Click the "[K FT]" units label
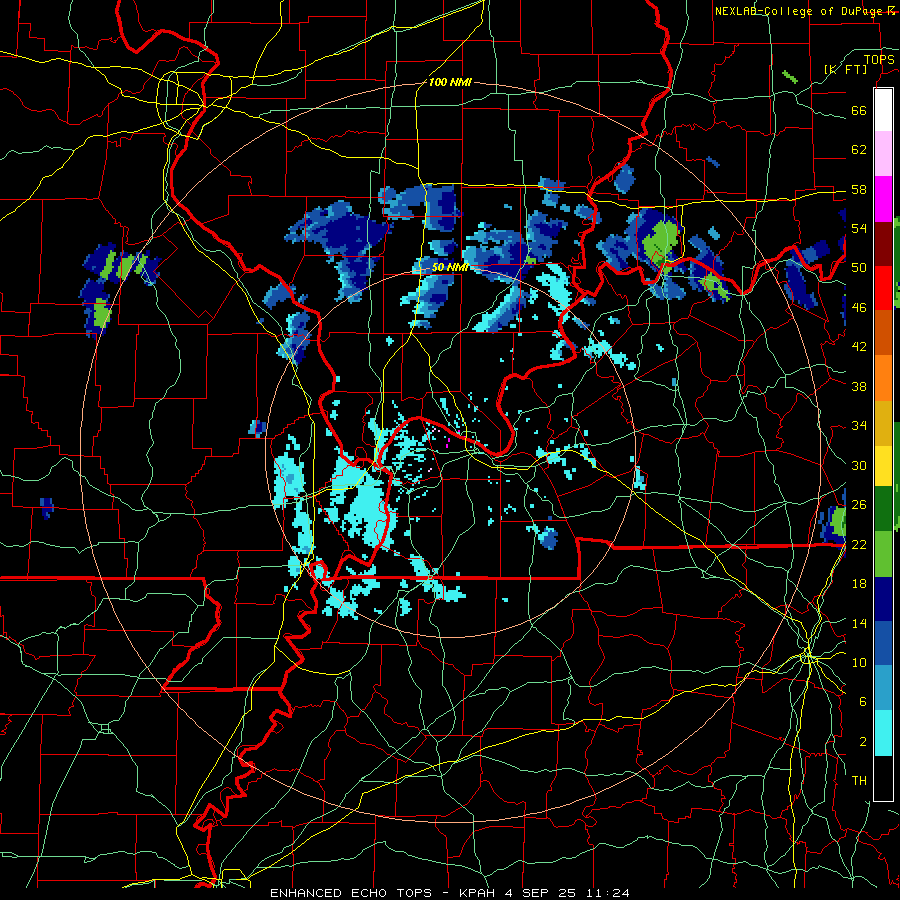 [845, 69]
